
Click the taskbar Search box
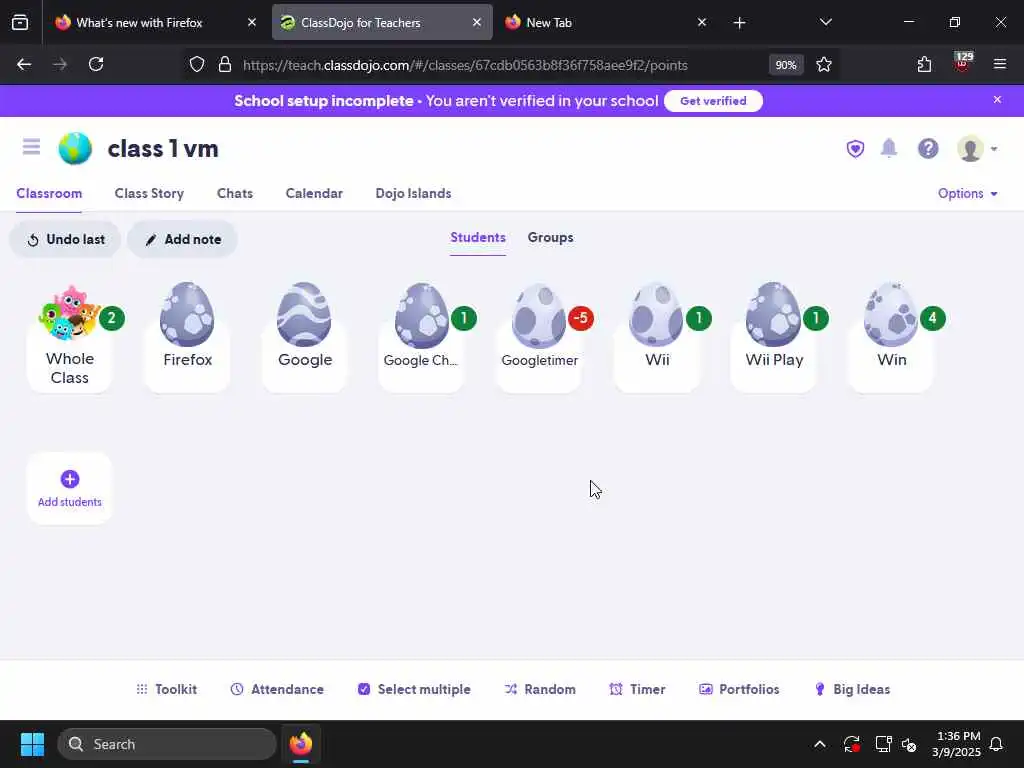167,744
